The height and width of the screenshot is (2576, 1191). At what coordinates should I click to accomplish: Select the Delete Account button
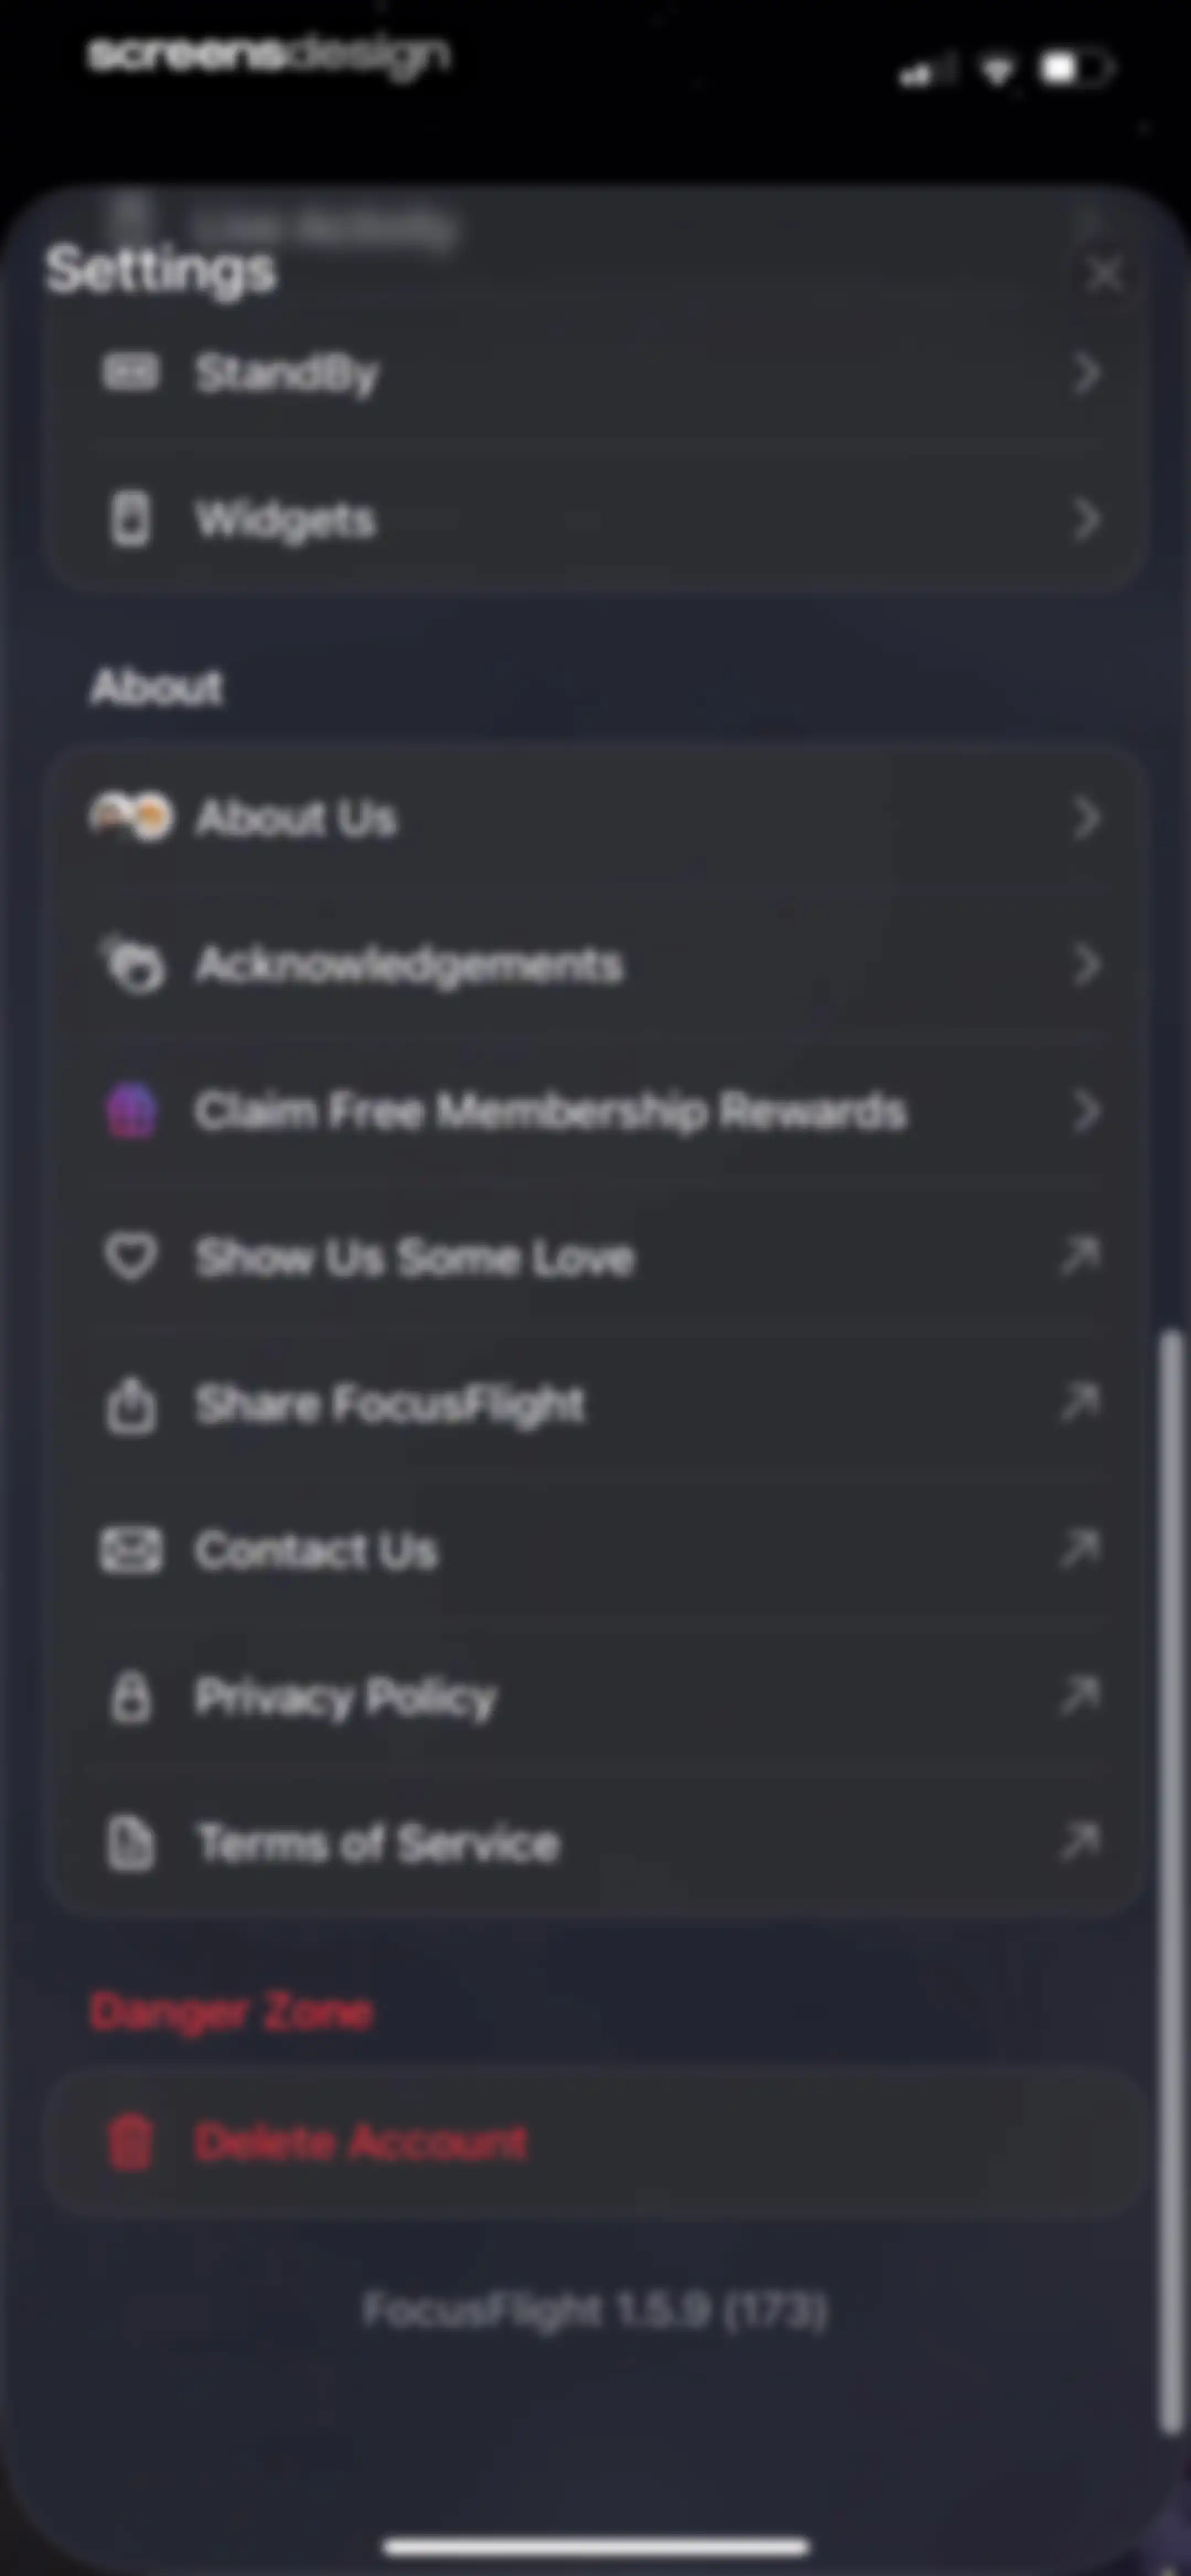click(x=596, y=2142)
